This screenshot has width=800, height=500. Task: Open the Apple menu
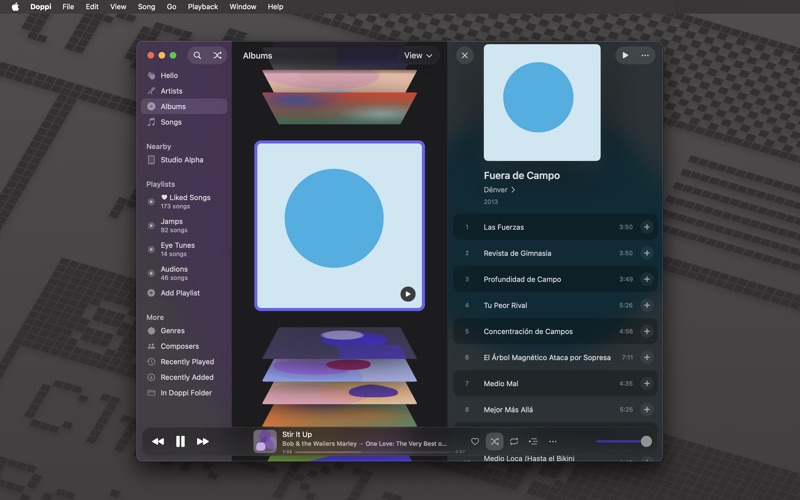(15, 7)
